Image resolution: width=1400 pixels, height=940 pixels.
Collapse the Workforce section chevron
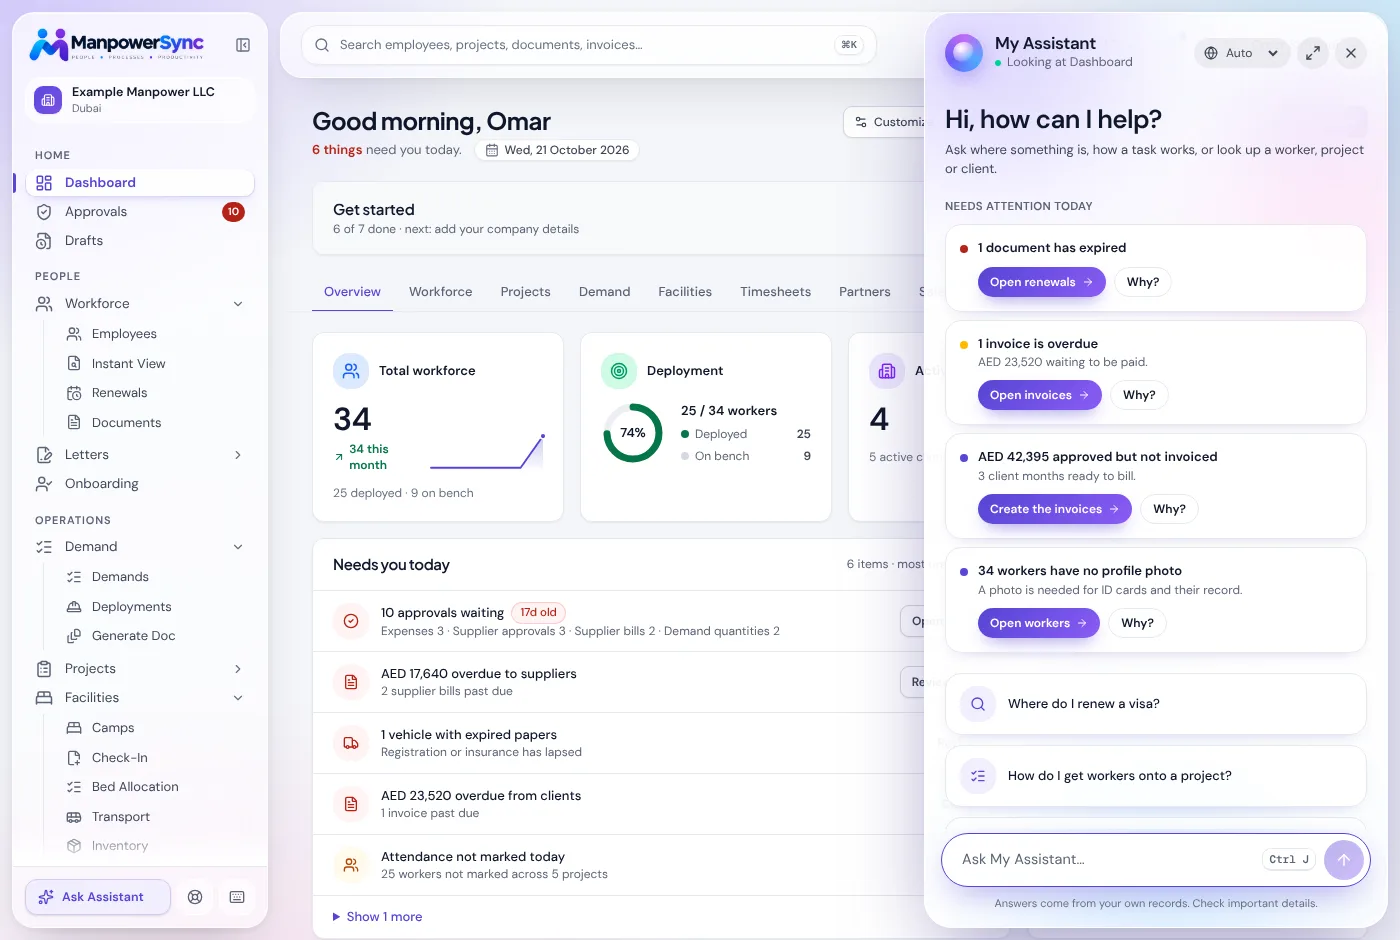pyautogui.click(x=238, y=304)
